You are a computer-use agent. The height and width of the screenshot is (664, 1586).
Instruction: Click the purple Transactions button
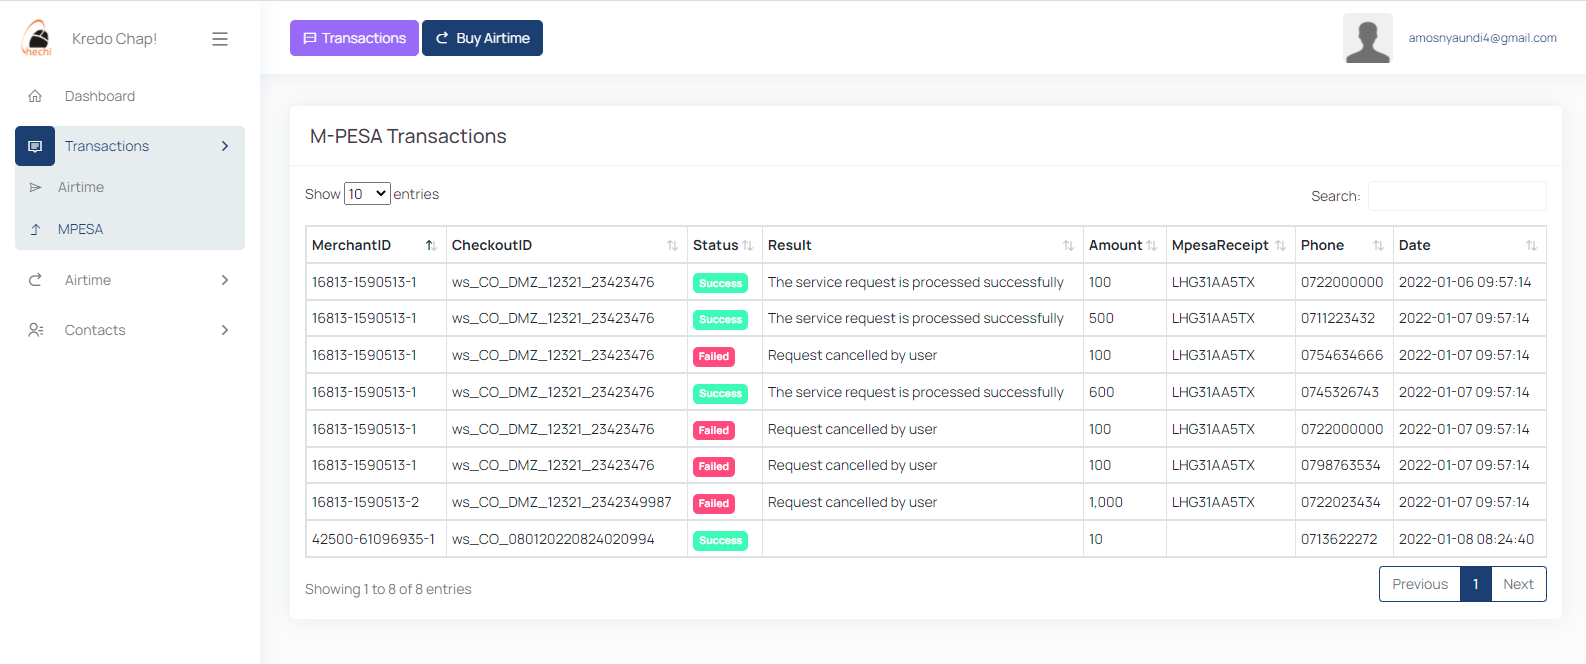[354, 38]
